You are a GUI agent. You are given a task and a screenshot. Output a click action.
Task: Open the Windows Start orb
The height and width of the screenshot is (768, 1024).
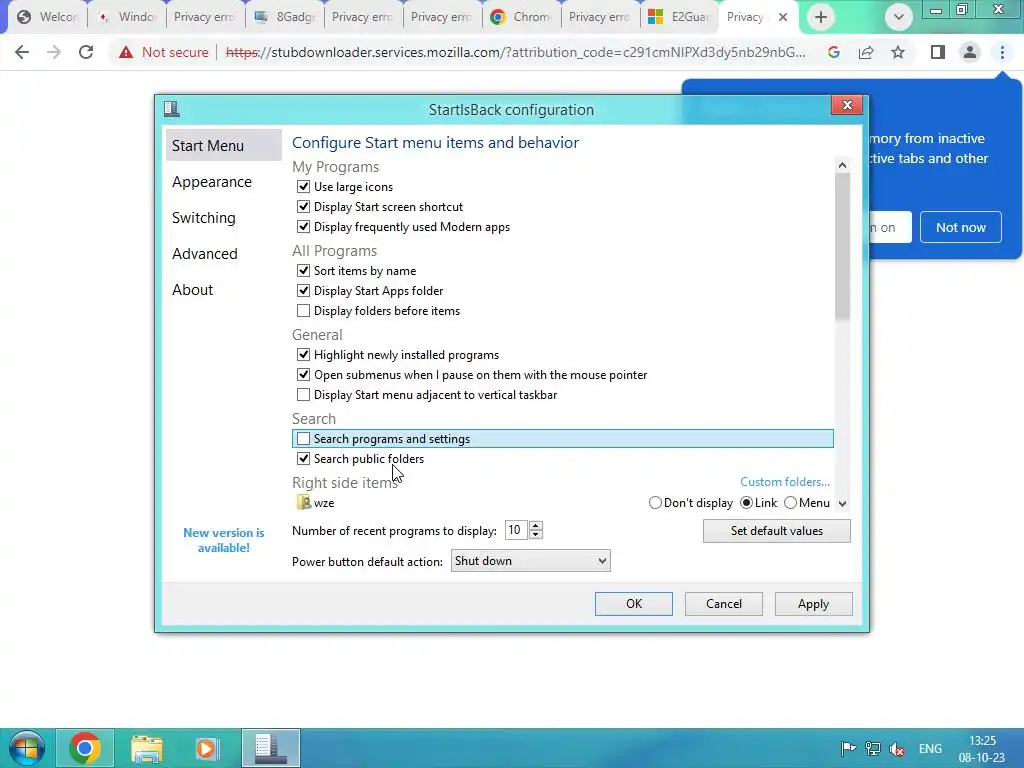click(x=27, y=748)
